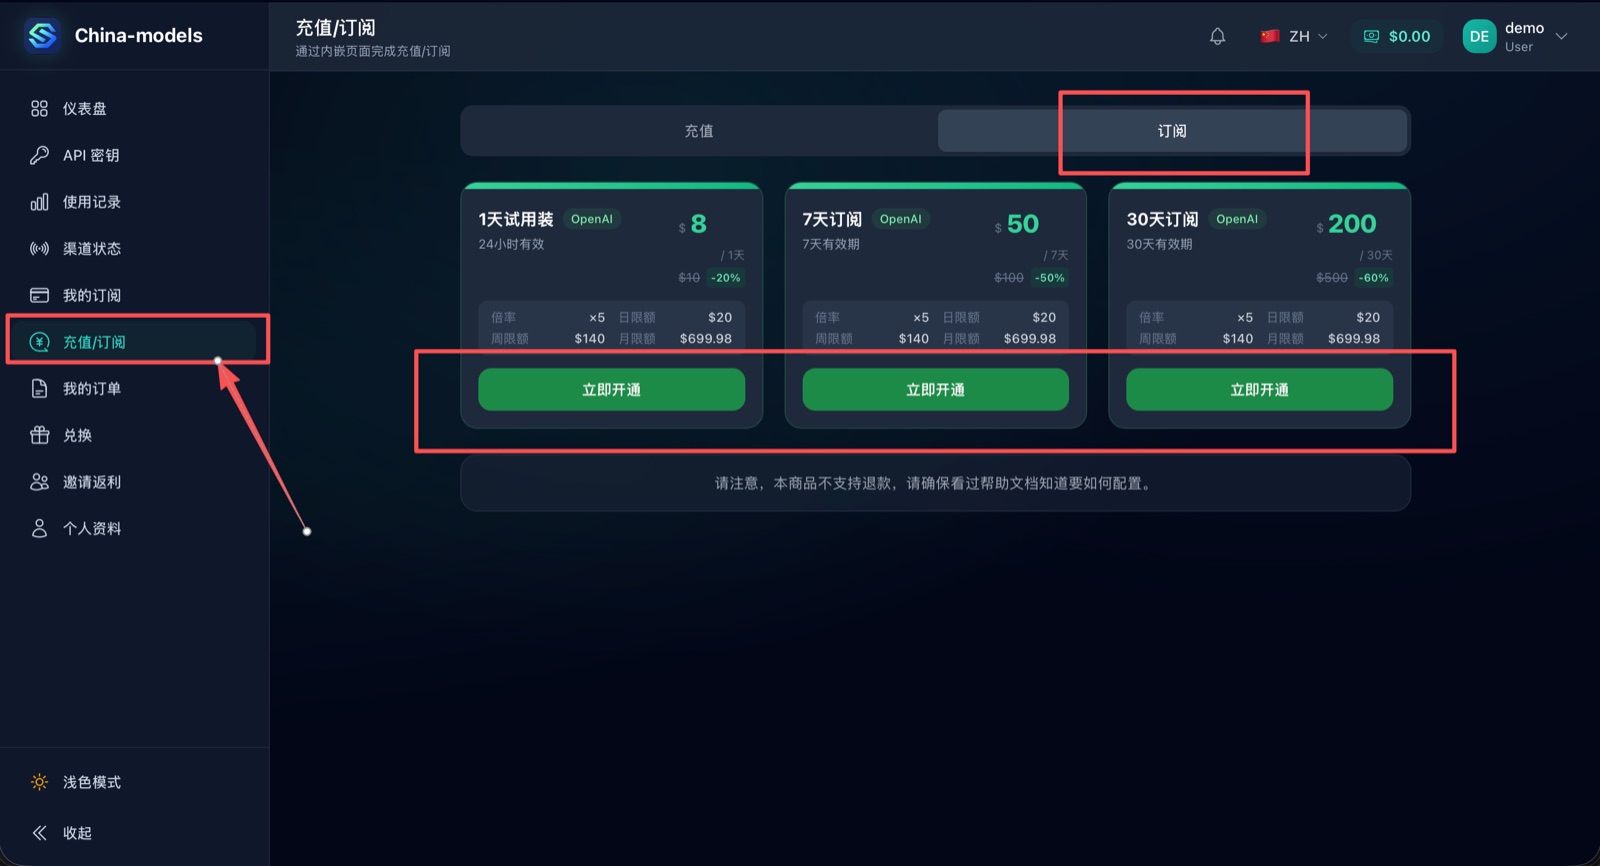Open the dashboard grid icon (仪表盘)

coord(39,108)
